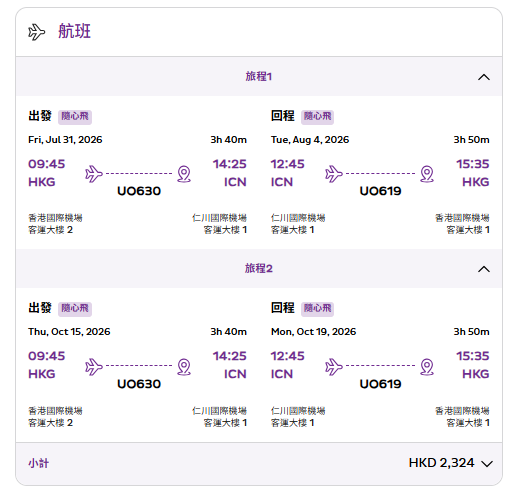
Task: Click the date Thu, Oct 15, 2026
Action: click(69, 332)
